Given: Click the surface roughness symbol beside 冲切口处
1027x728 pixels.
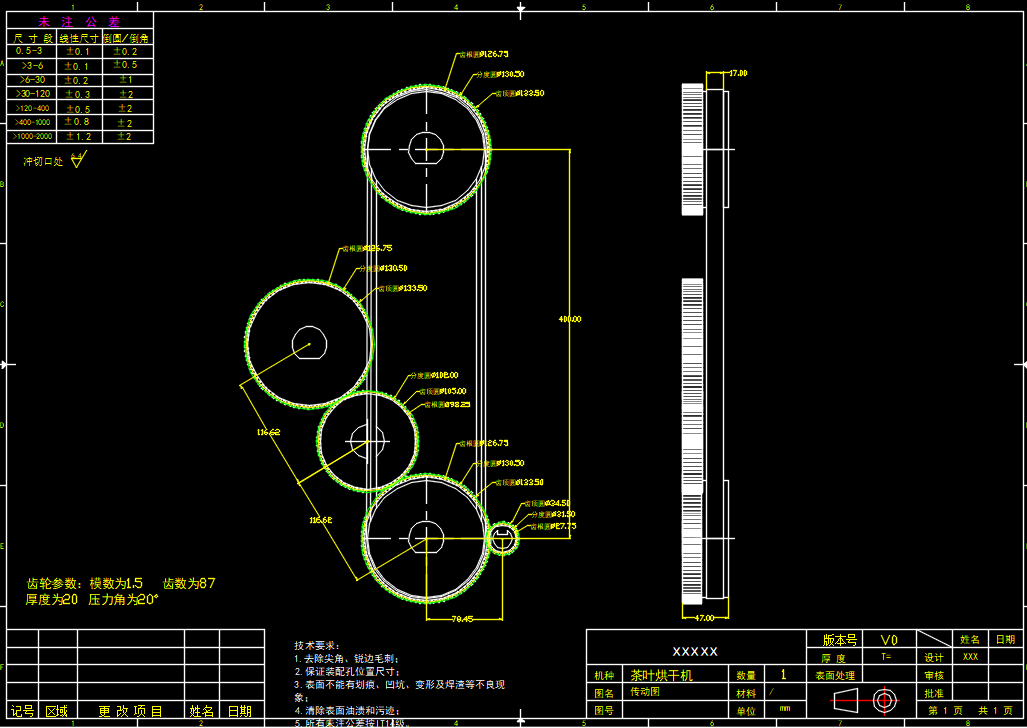Looking at the screenshot, I should pos(77,160).
